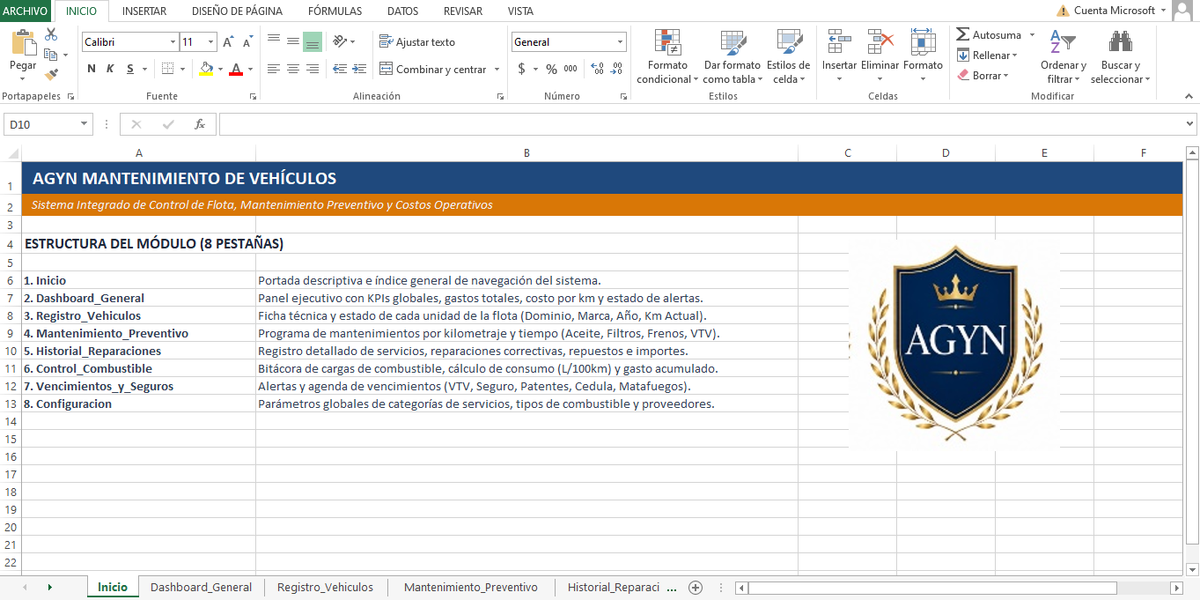Collapse the ribbon with the chevron
The image size is (1200, 600).
pyautogui.click(x=1189, y=97)
